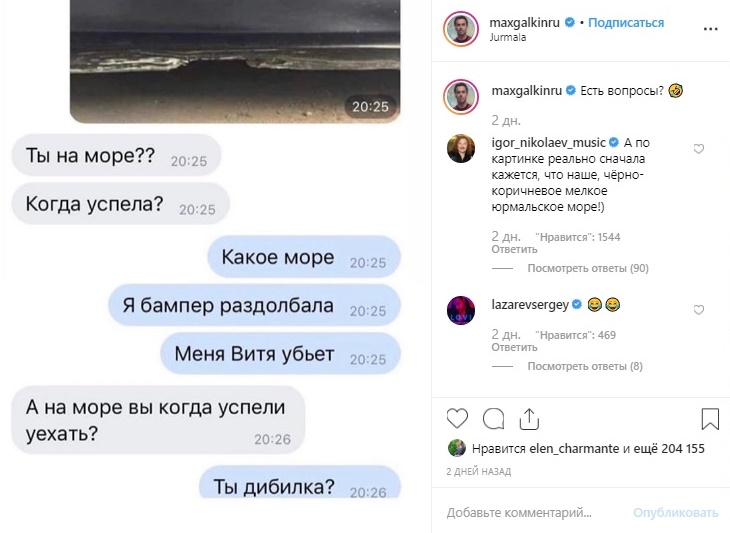Click Опубликовать to post comment
Screen dimensions: 730x533
click(676, 513)
